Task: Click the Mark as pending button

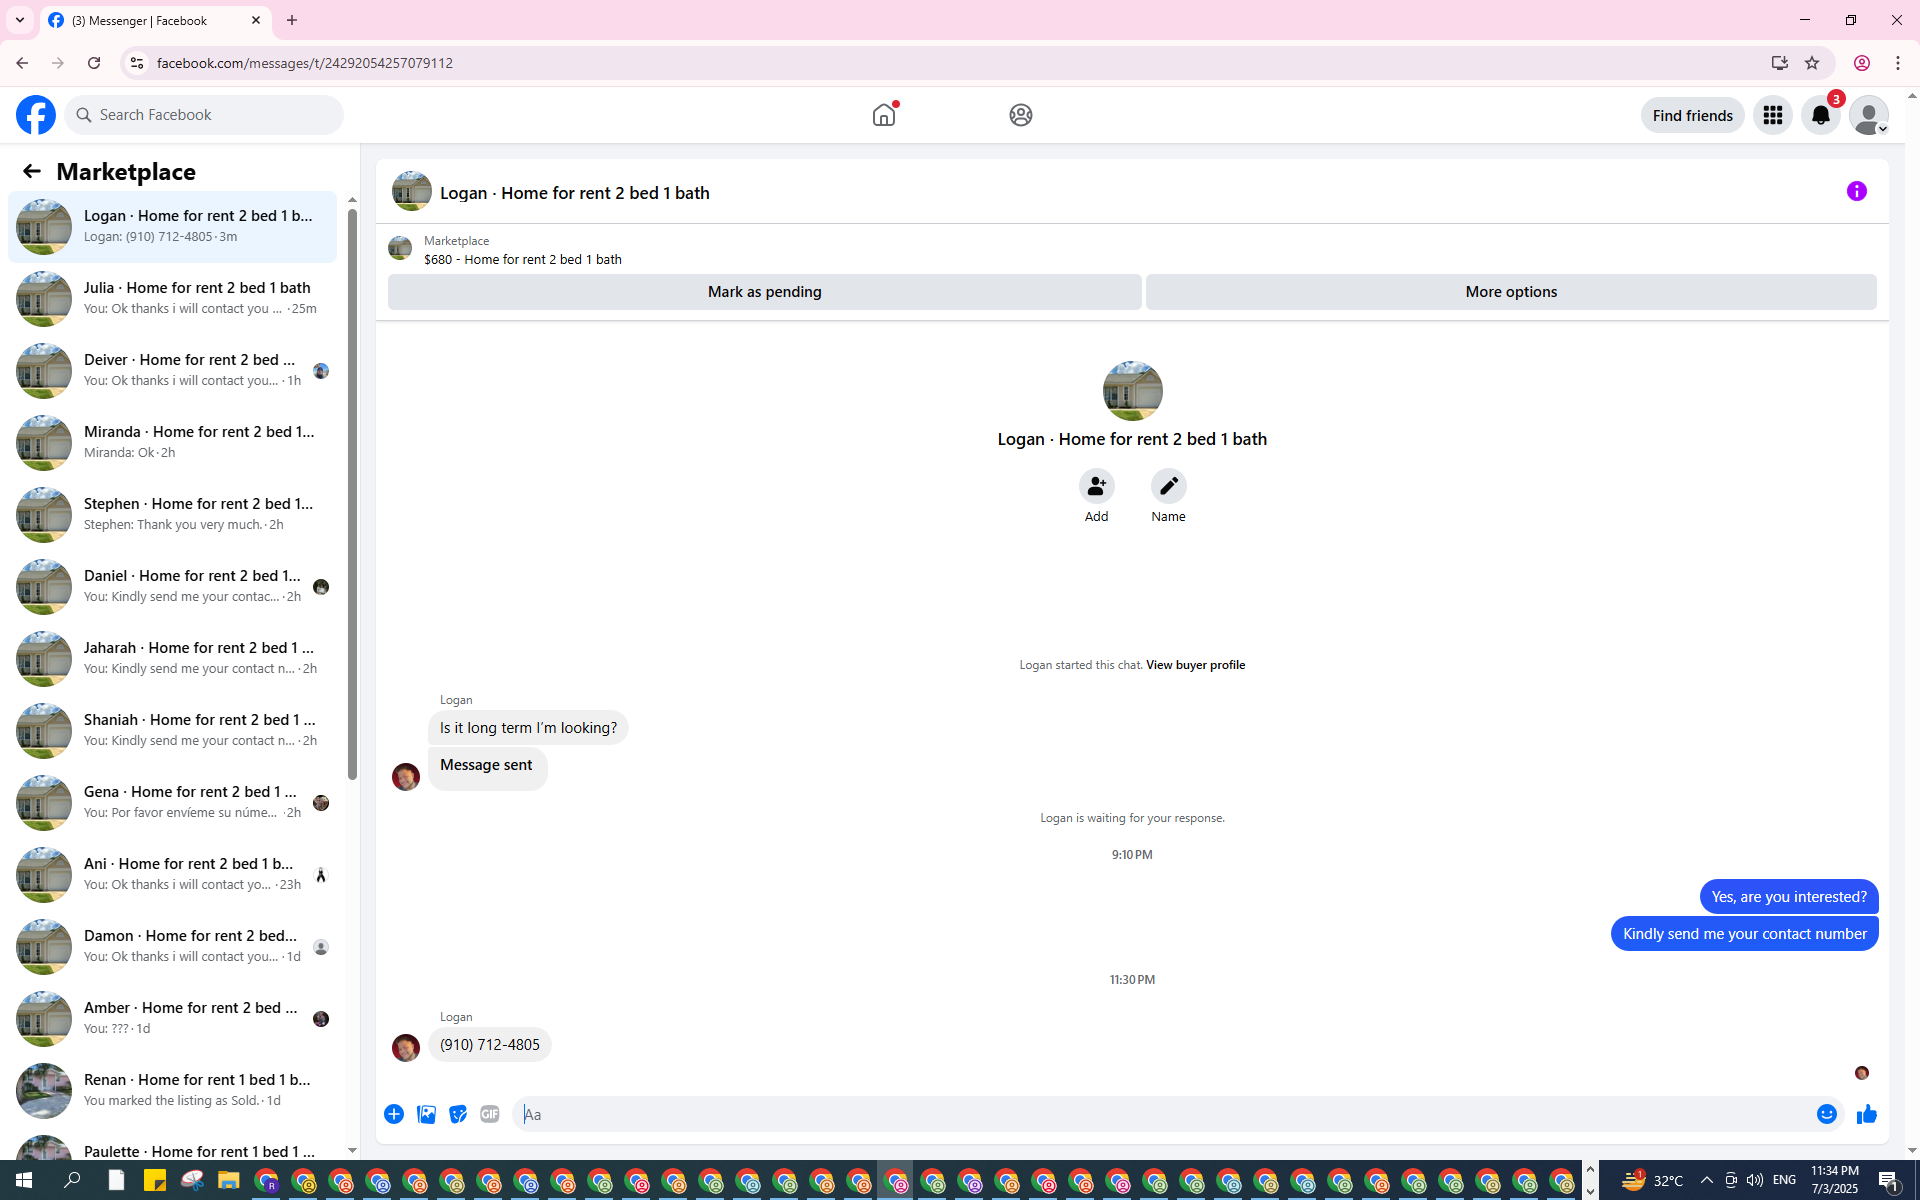Action: click(764, 292)
